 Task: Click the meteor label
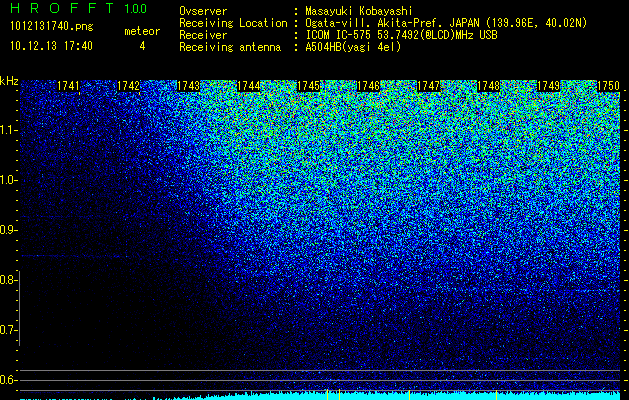[x=142, y=31]
